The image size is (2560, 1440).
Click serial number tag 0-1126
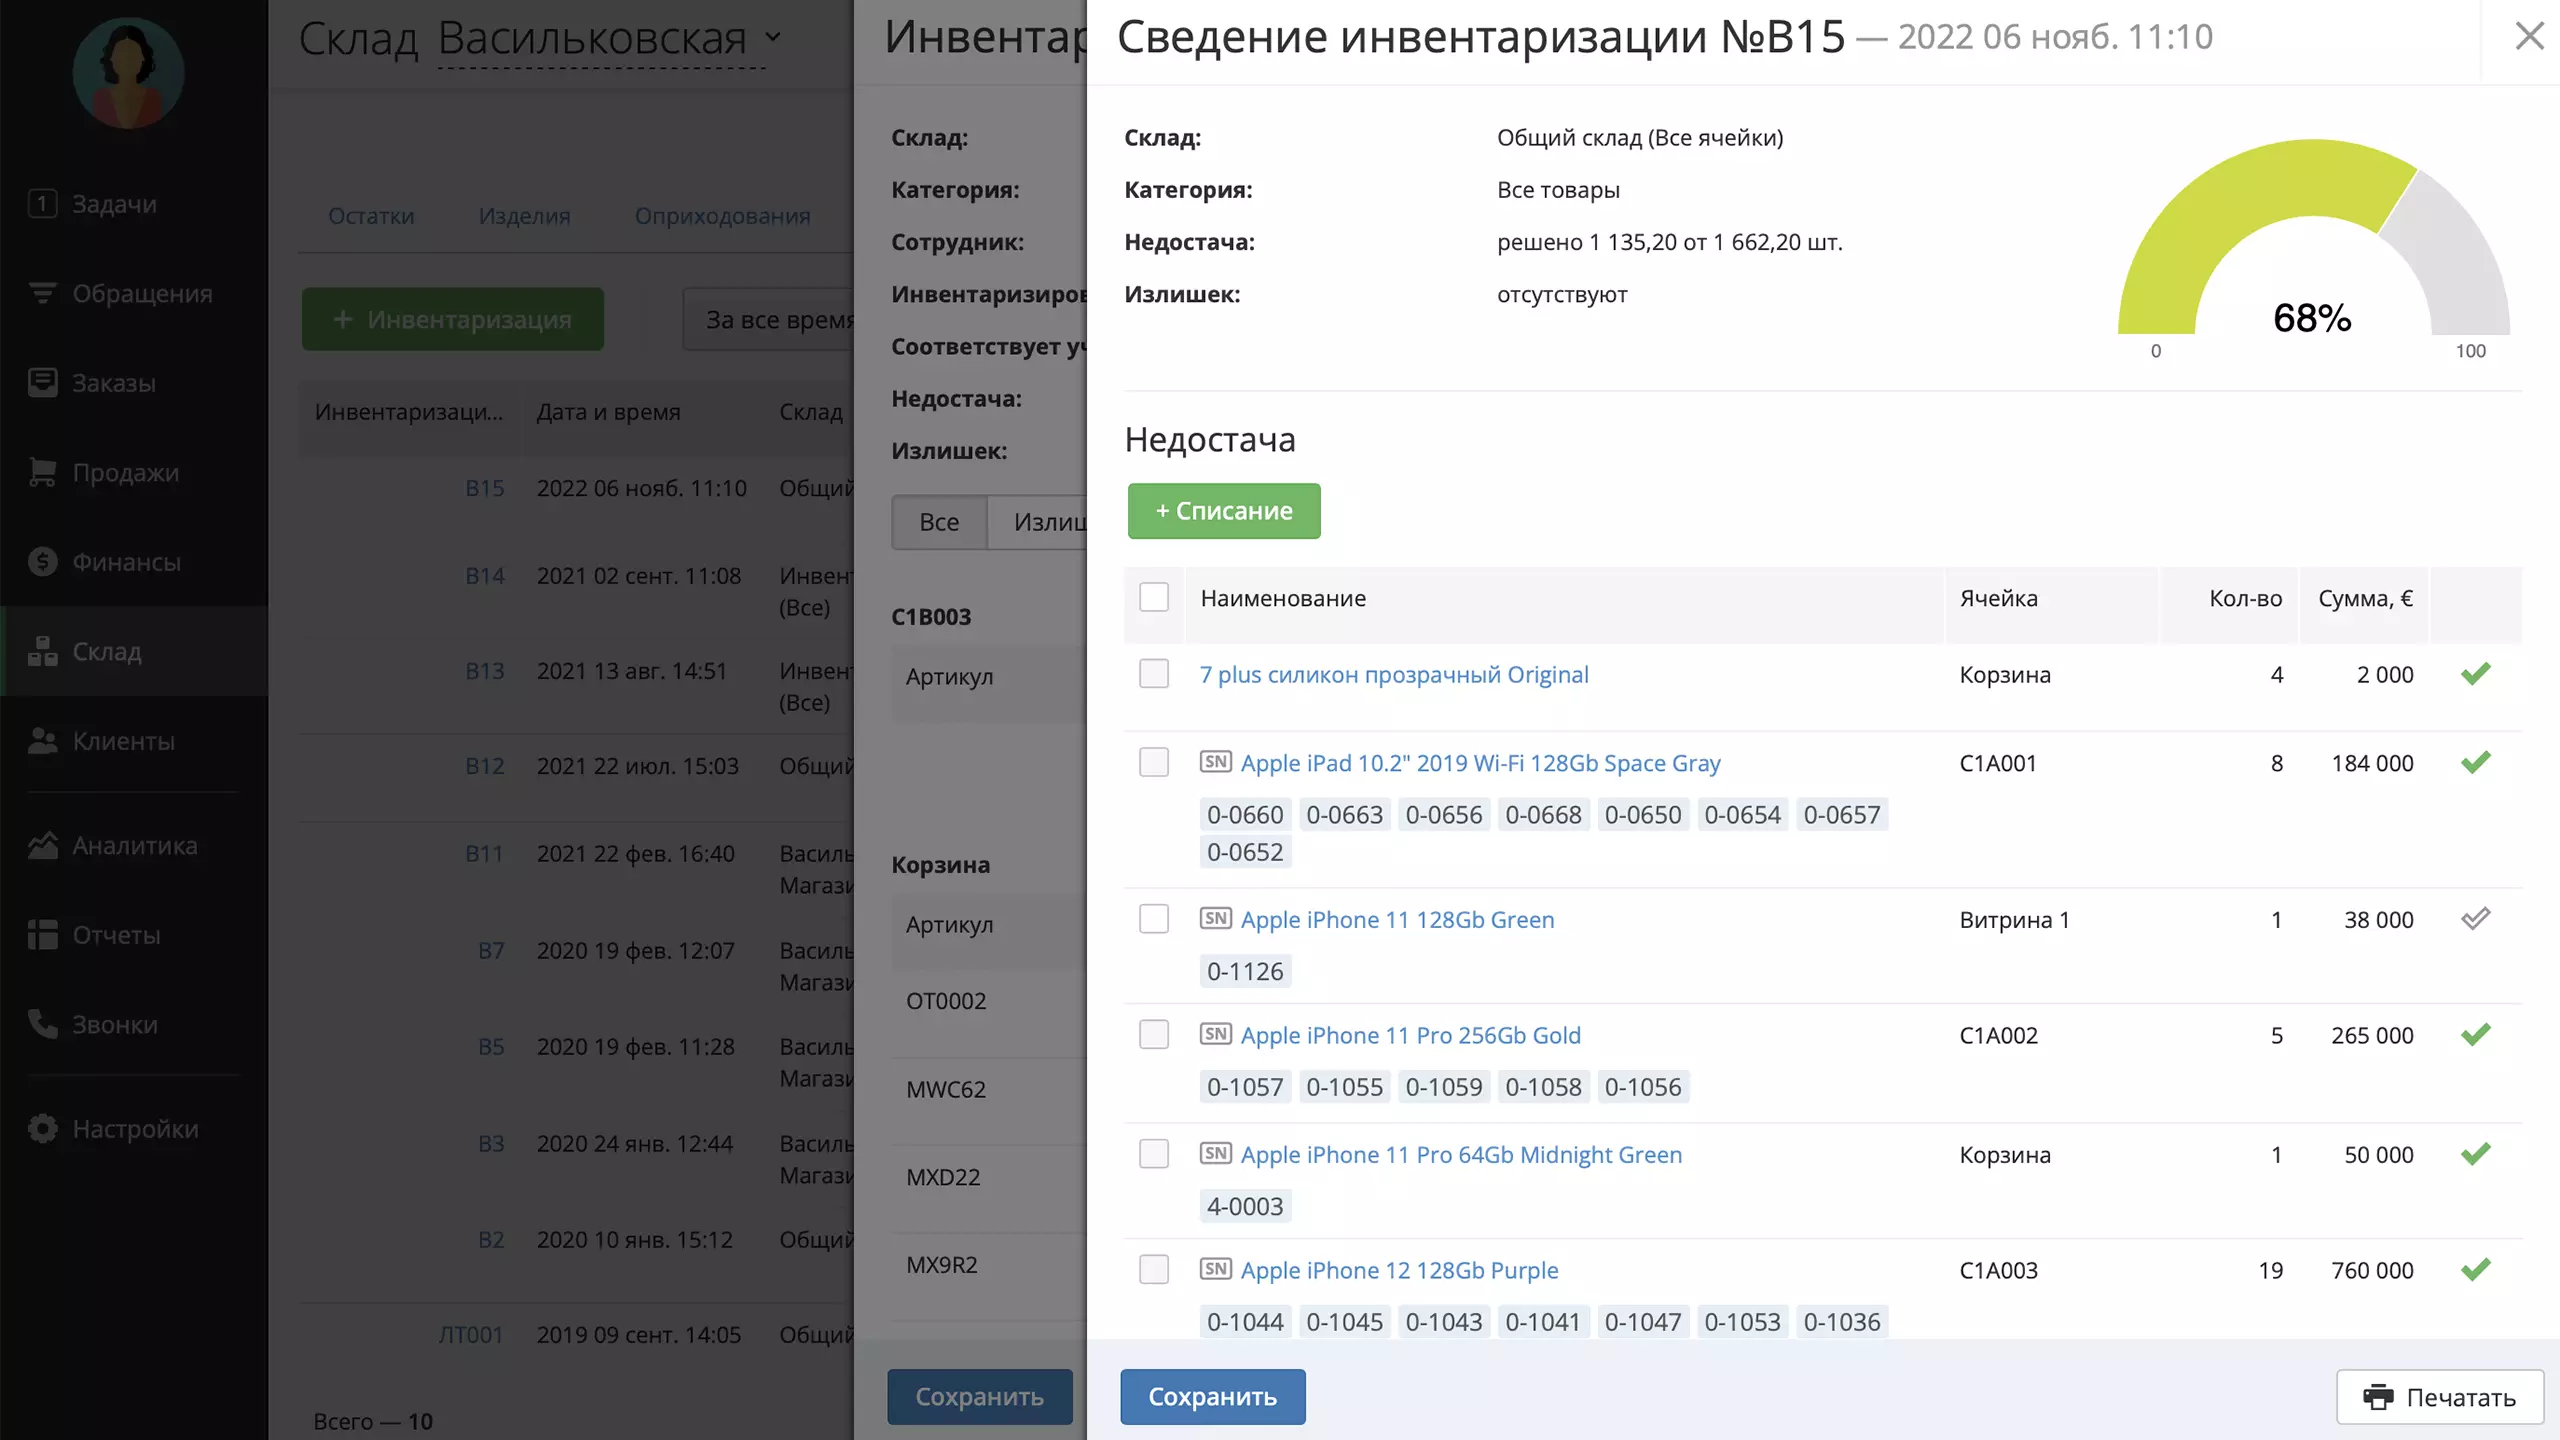(1245, 971)
